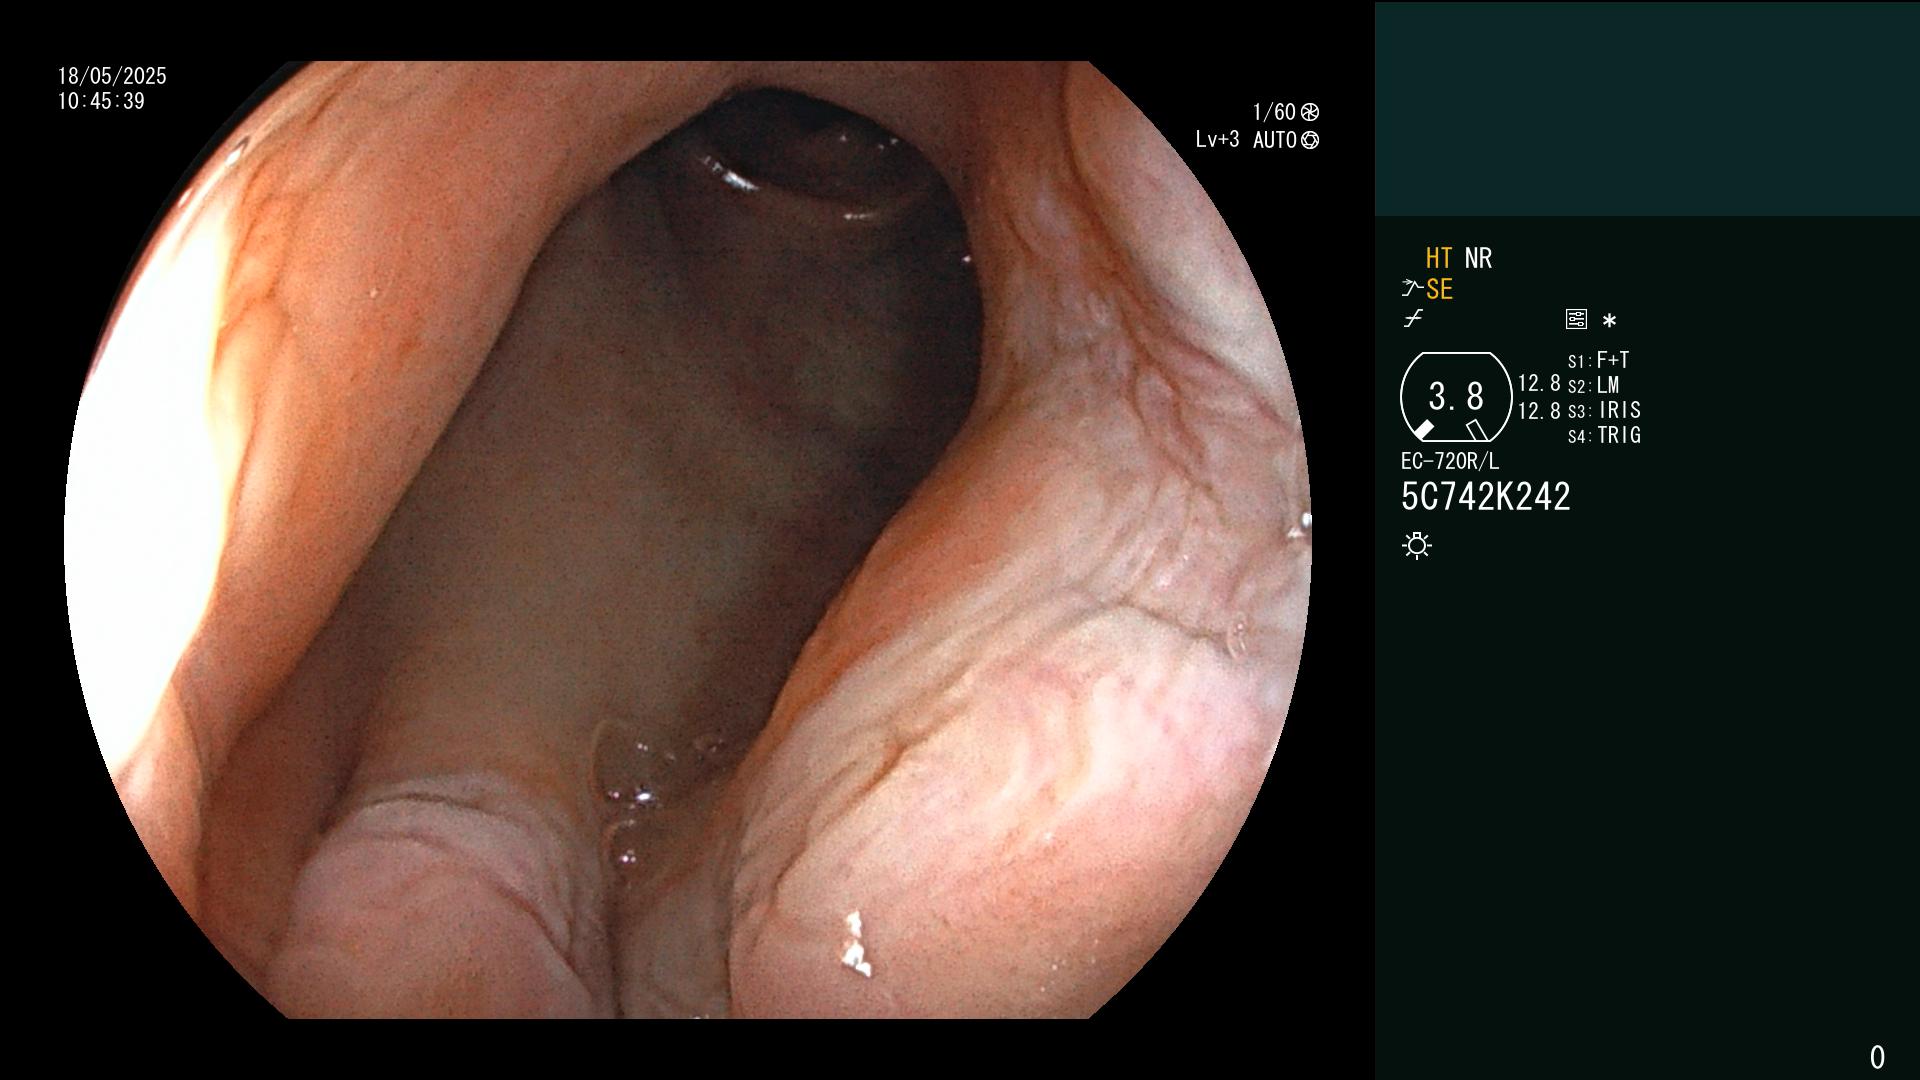Select the NR noise reduction indicator

tap(1478, 259)
